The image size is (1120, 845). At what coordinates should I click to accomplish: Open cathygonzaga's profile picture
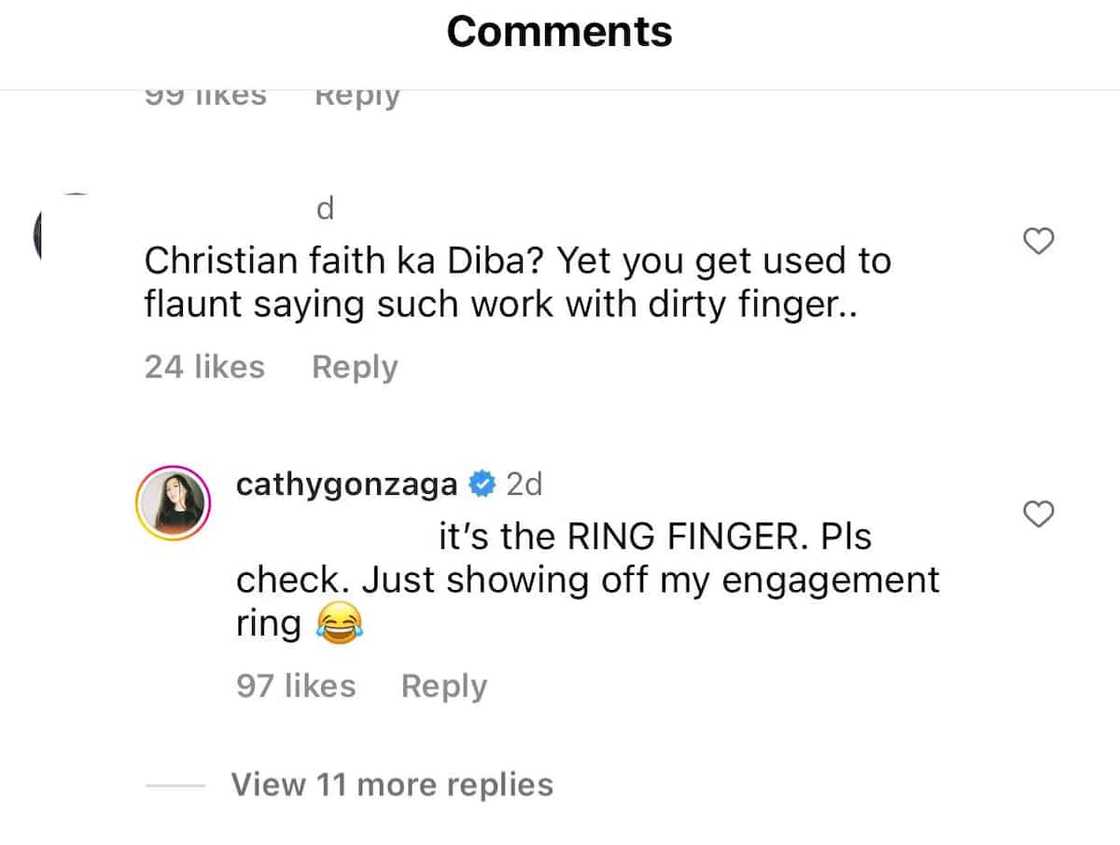171,499
